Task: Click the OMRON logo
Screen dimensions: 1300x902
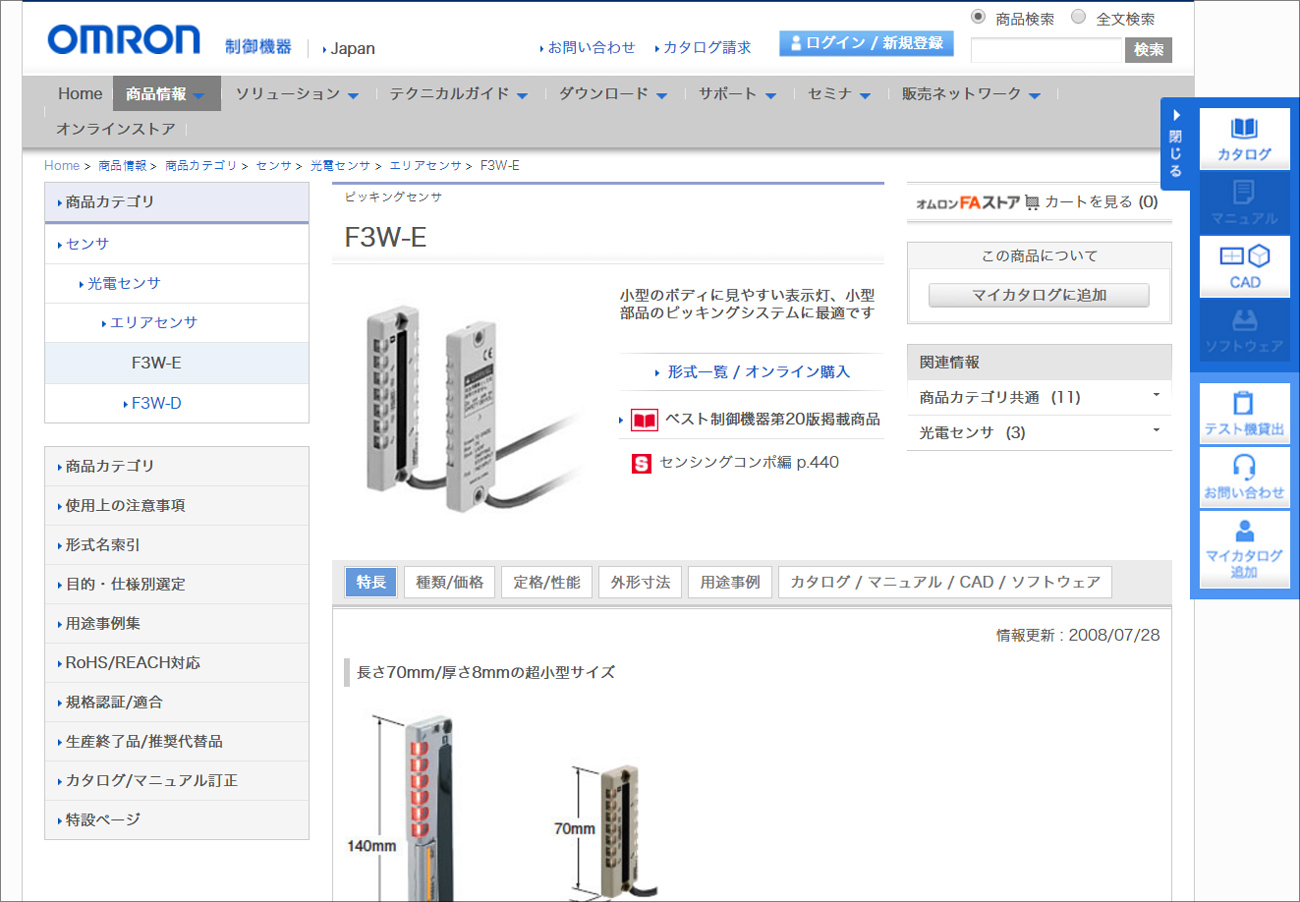Action: 124,38
